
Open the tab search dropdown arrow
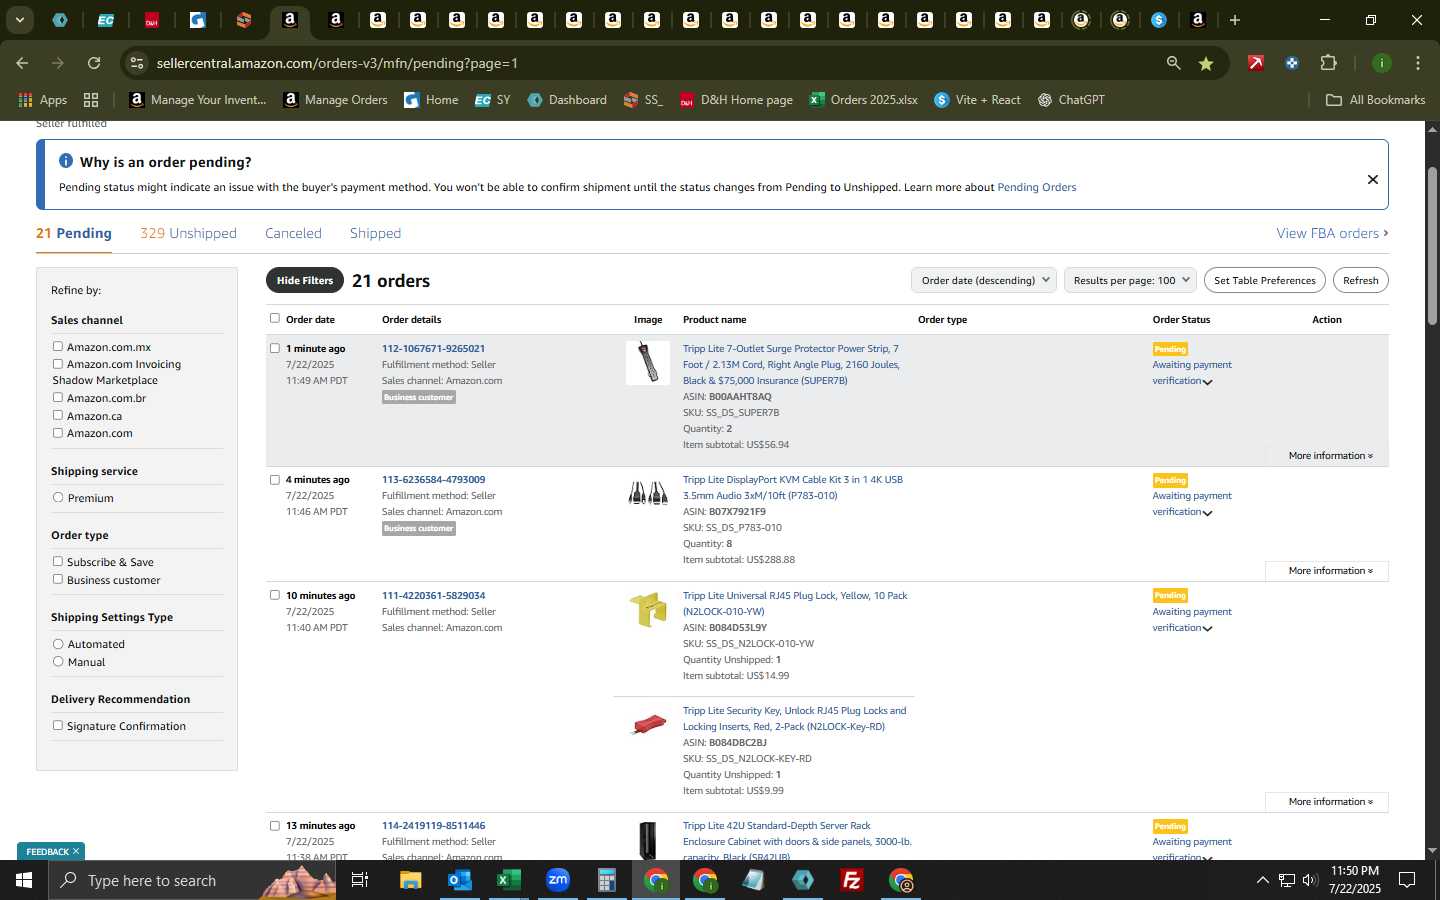(x=19, y=20)
